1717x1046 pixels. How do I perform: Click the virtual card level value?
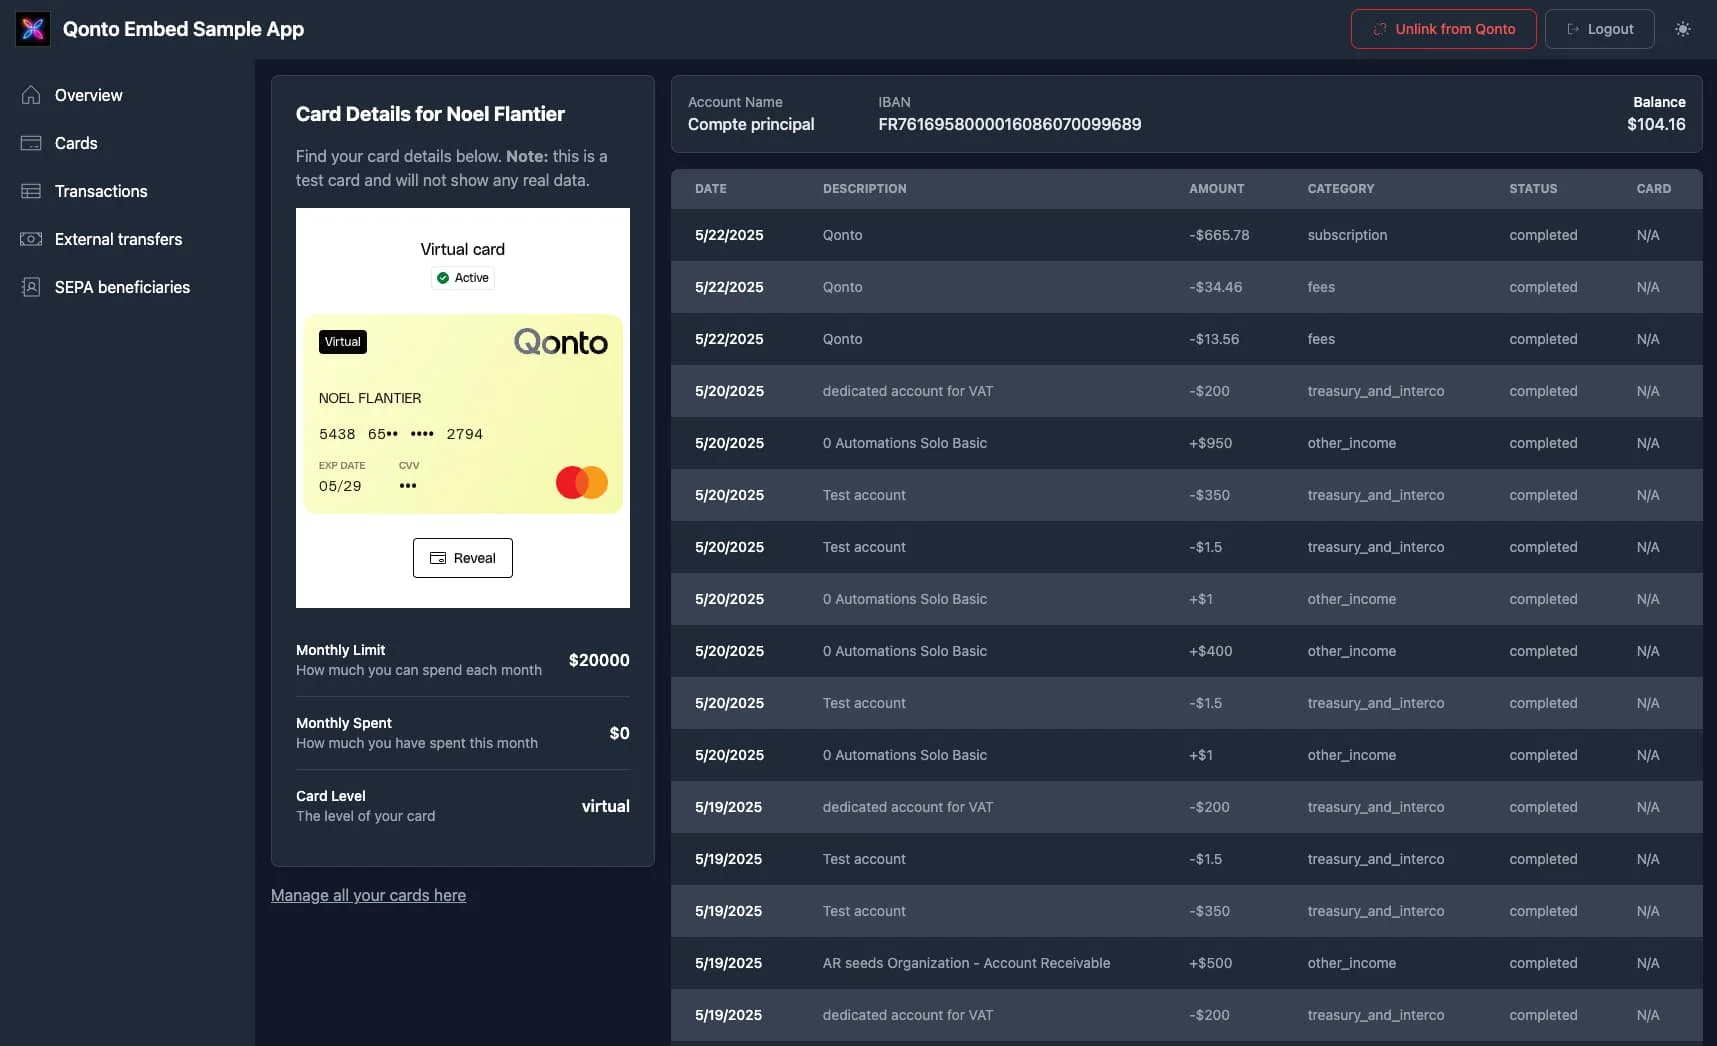pyautogui.click(x=606, y=806)
